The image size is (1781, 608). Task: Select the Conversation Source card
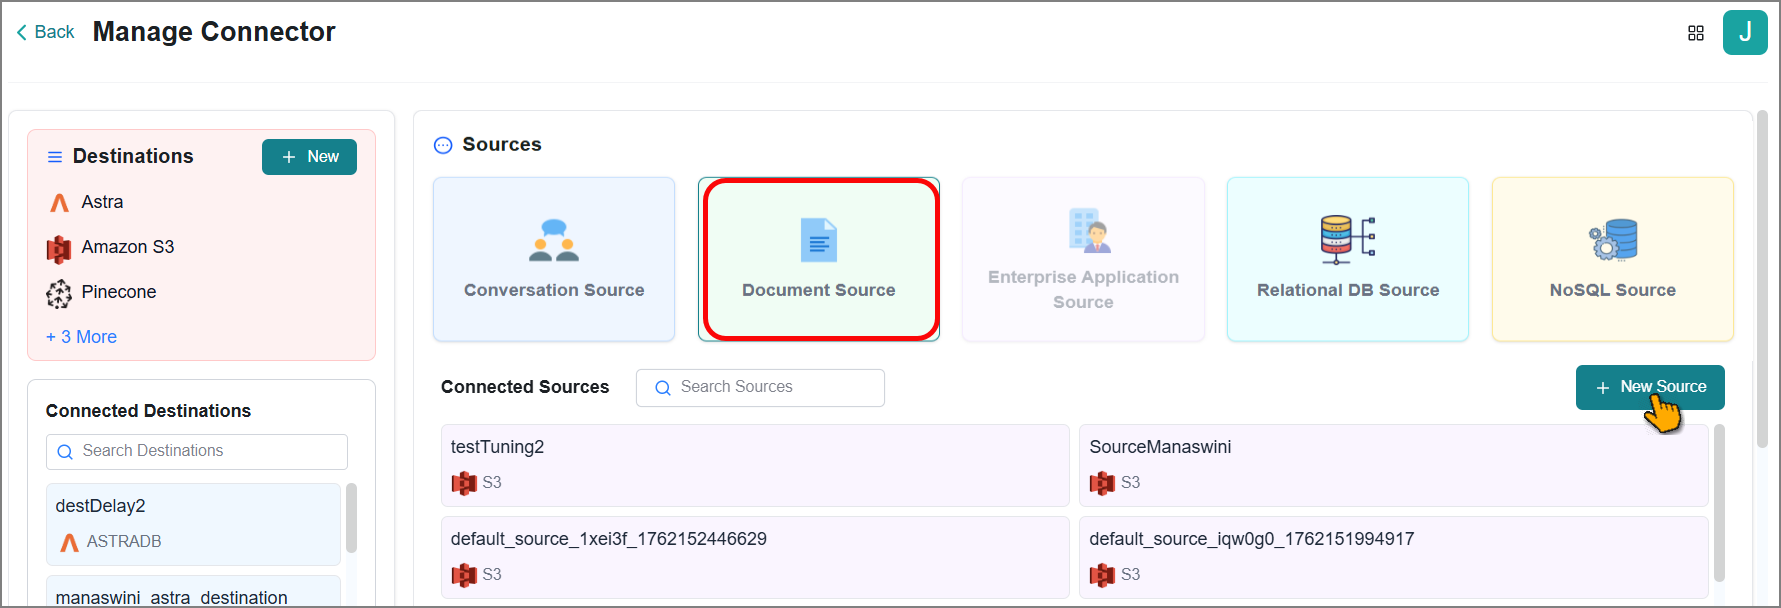pyautogui.click(x=554, y=259)
